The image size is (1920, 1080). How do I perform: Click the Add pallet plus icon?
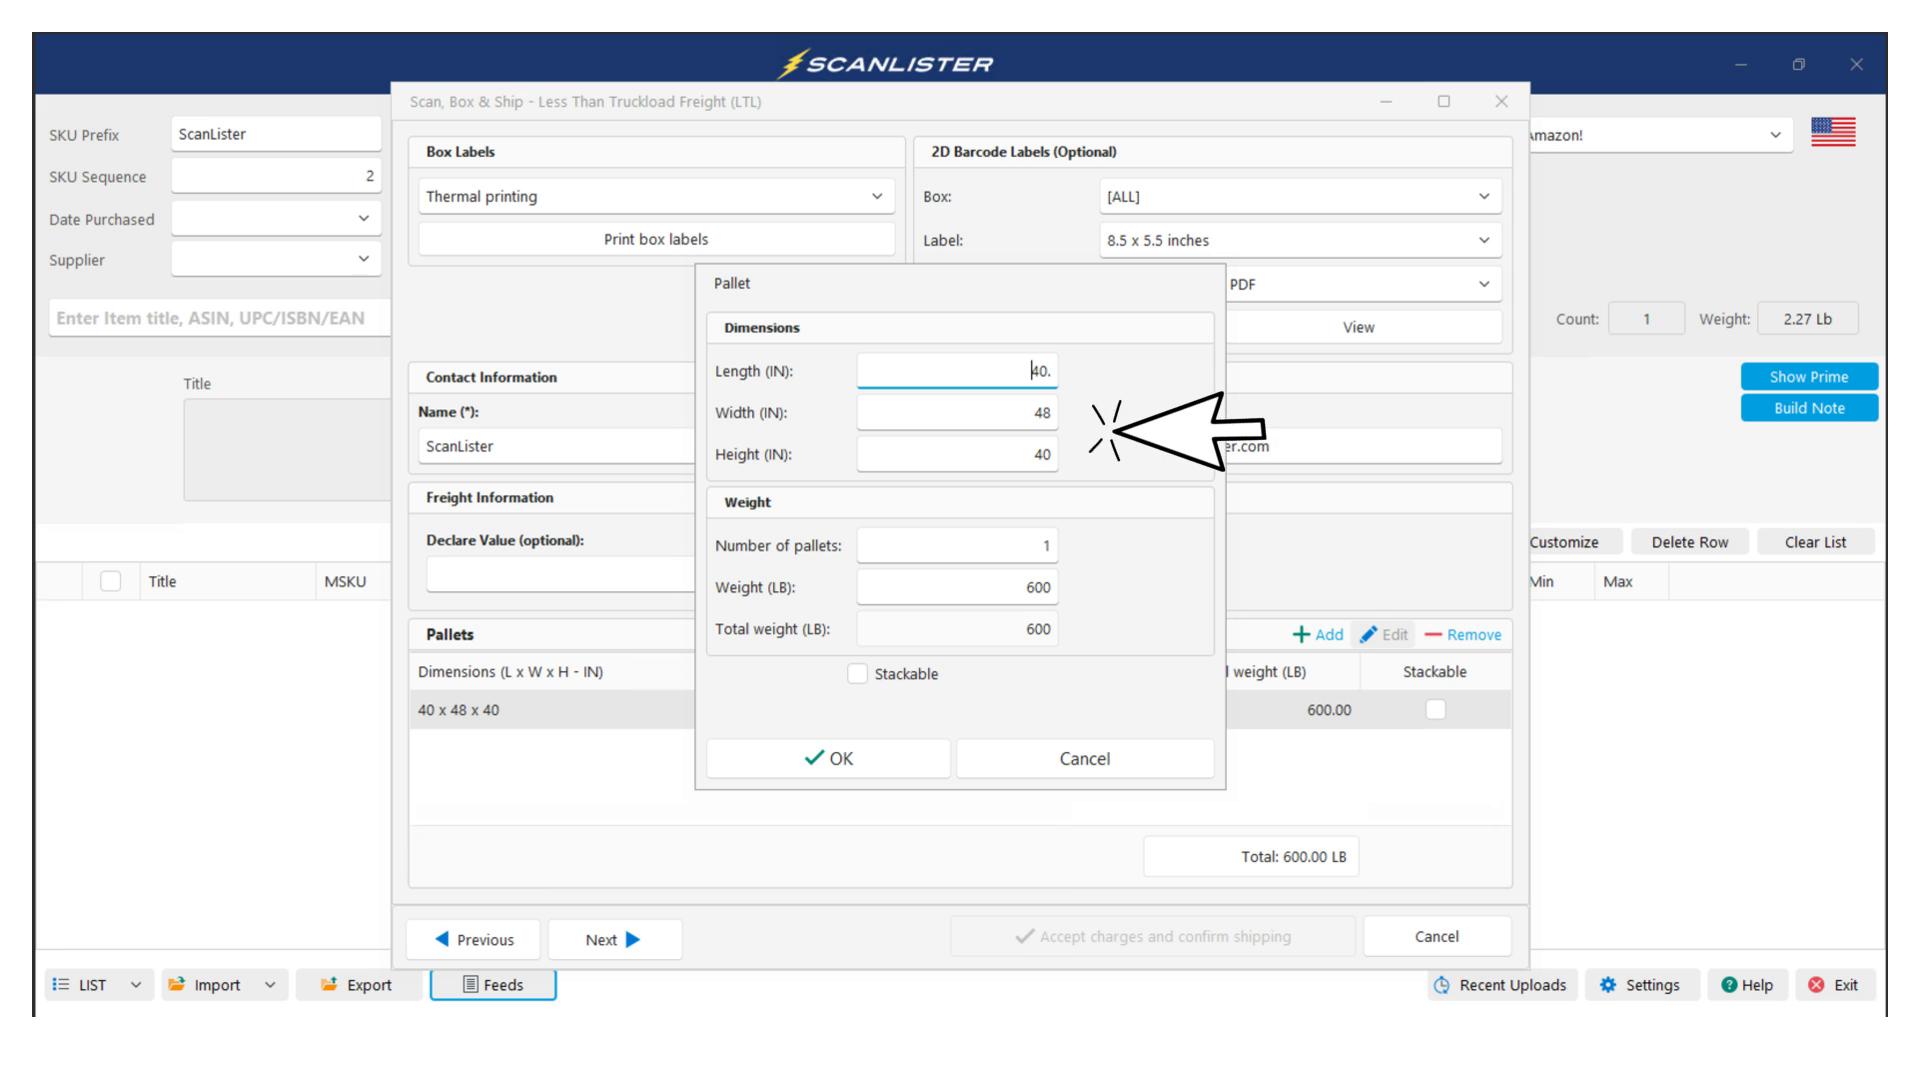pyautogui.click(x=1301, y=635)
